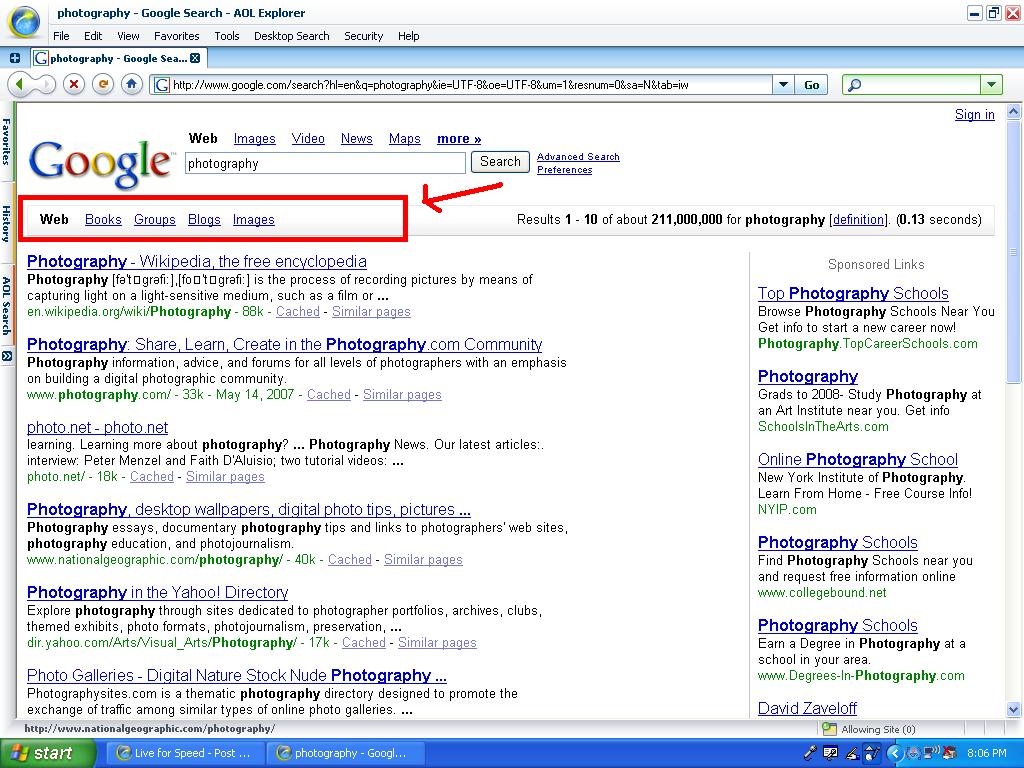
Task: Click the Allowing Site popup status icon
Action: [x=829, y=729]
